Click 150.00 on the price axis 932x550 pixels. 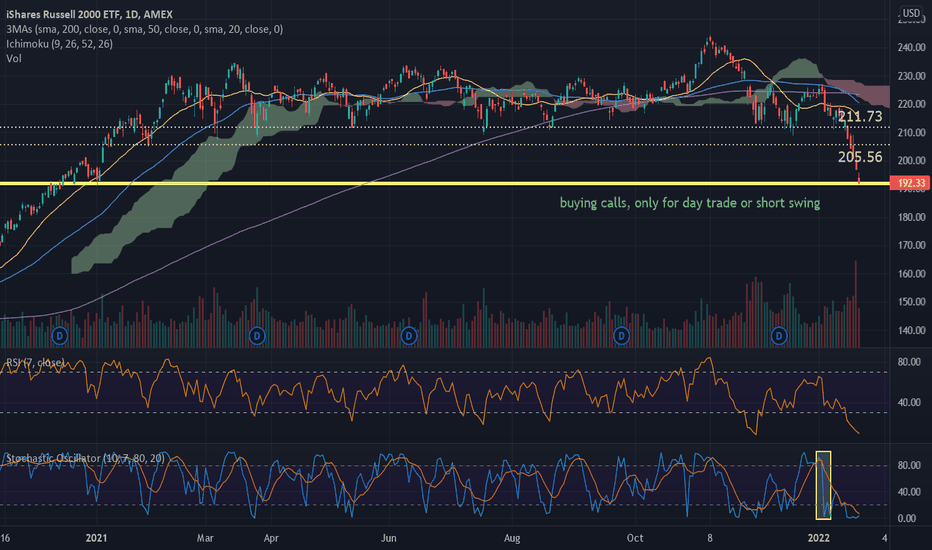[x=911, y=302]
